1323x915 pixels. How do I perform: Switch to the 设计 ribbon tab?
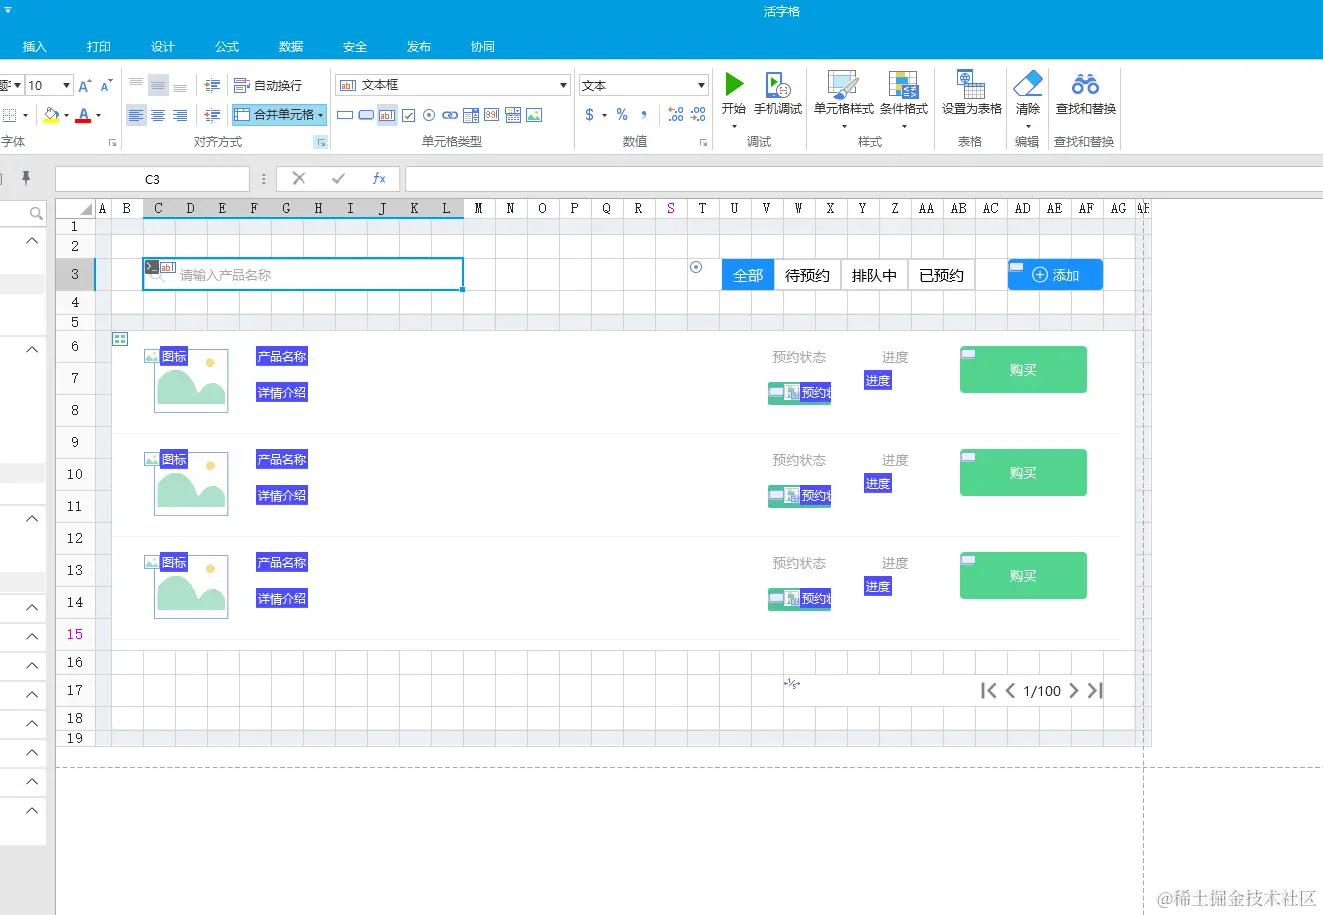[163, 47]
